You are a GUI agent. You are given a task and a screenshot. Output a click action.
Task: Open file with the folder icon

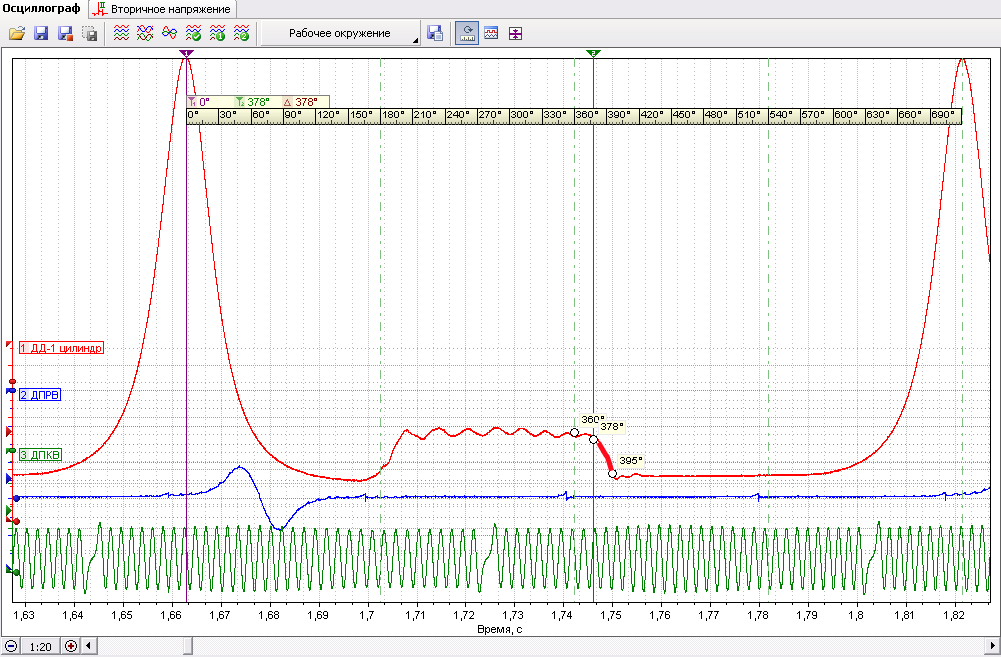tap(17, 33)
